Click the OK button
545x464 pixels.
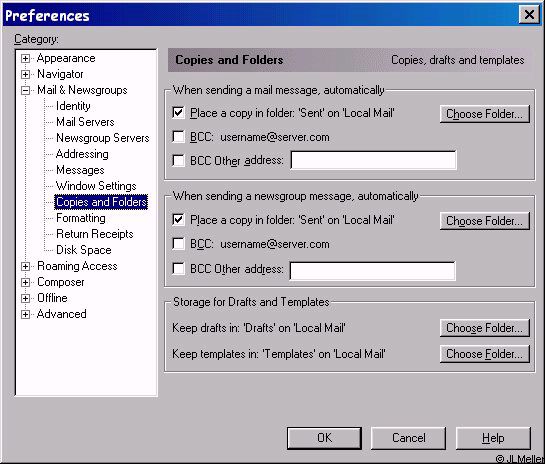[x=324, y=438]
